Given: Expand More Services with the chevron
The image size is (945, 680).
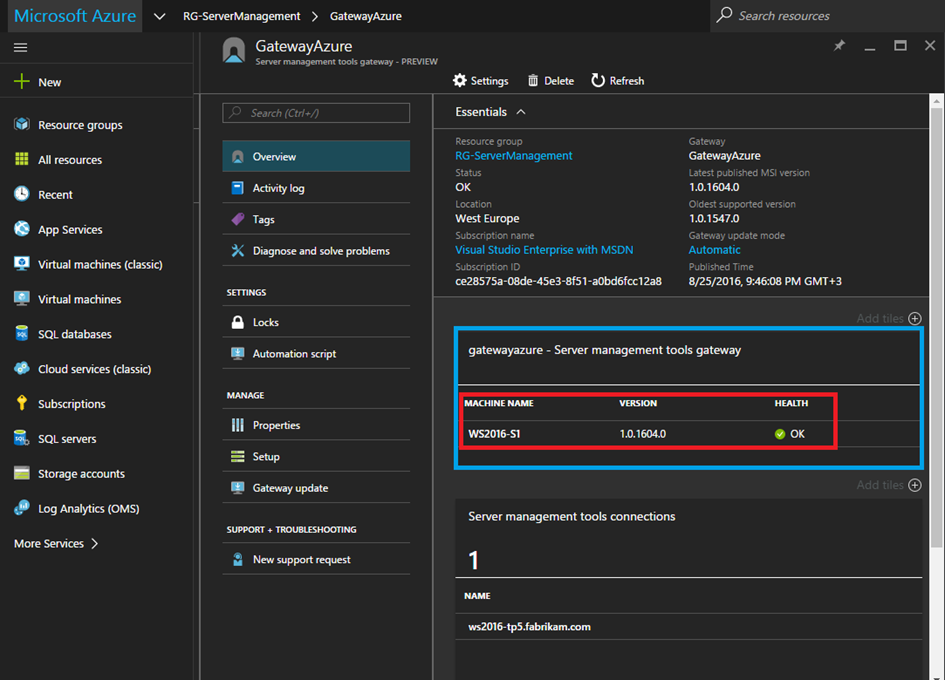Looking at the screenshot, I should click(95, 544).
